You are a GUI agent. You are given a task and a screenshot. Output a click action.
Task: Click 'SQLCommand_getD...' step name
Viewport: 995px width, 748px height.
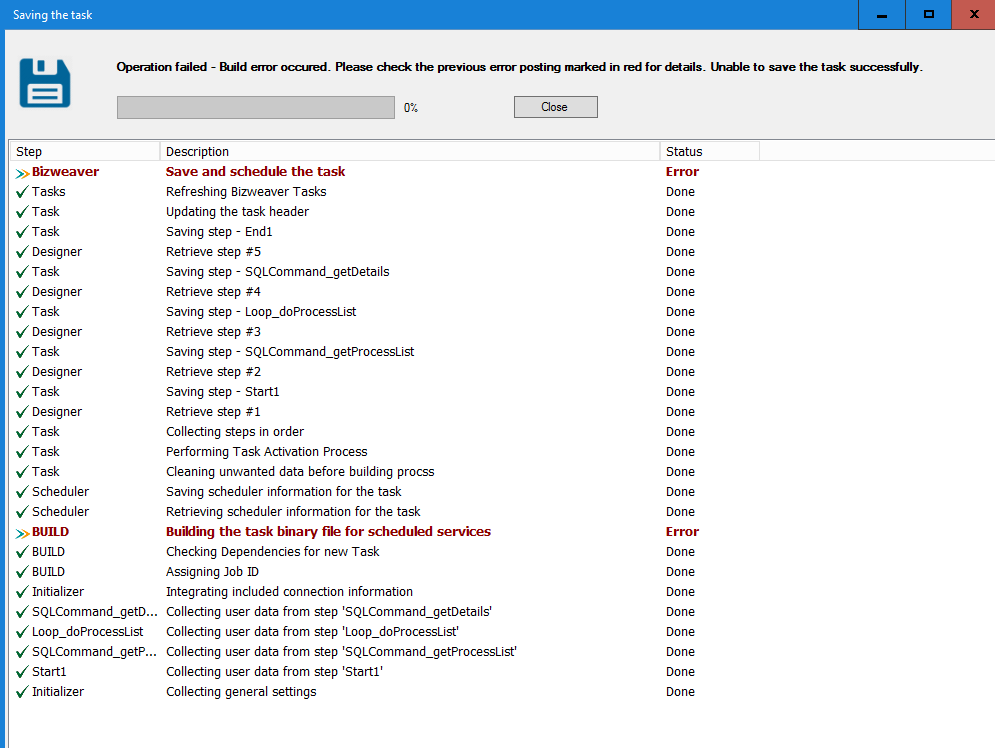pos(95,612)
